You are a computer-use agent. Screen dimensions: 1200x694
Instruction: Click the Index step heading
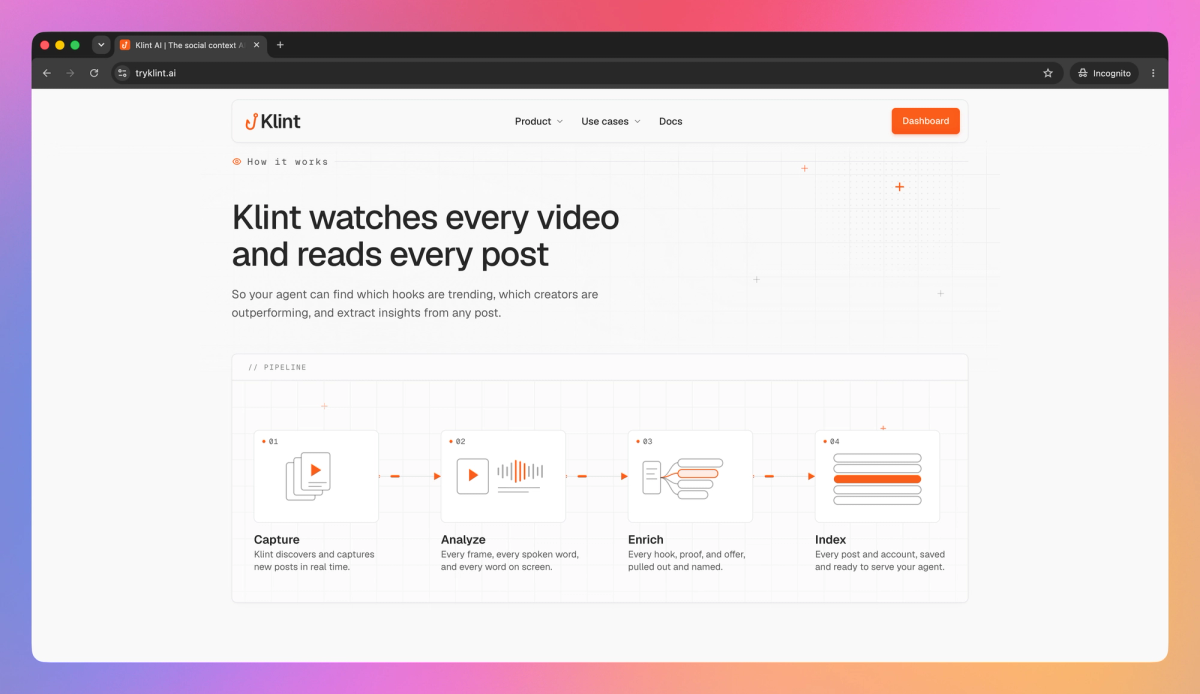coord(830,540)
